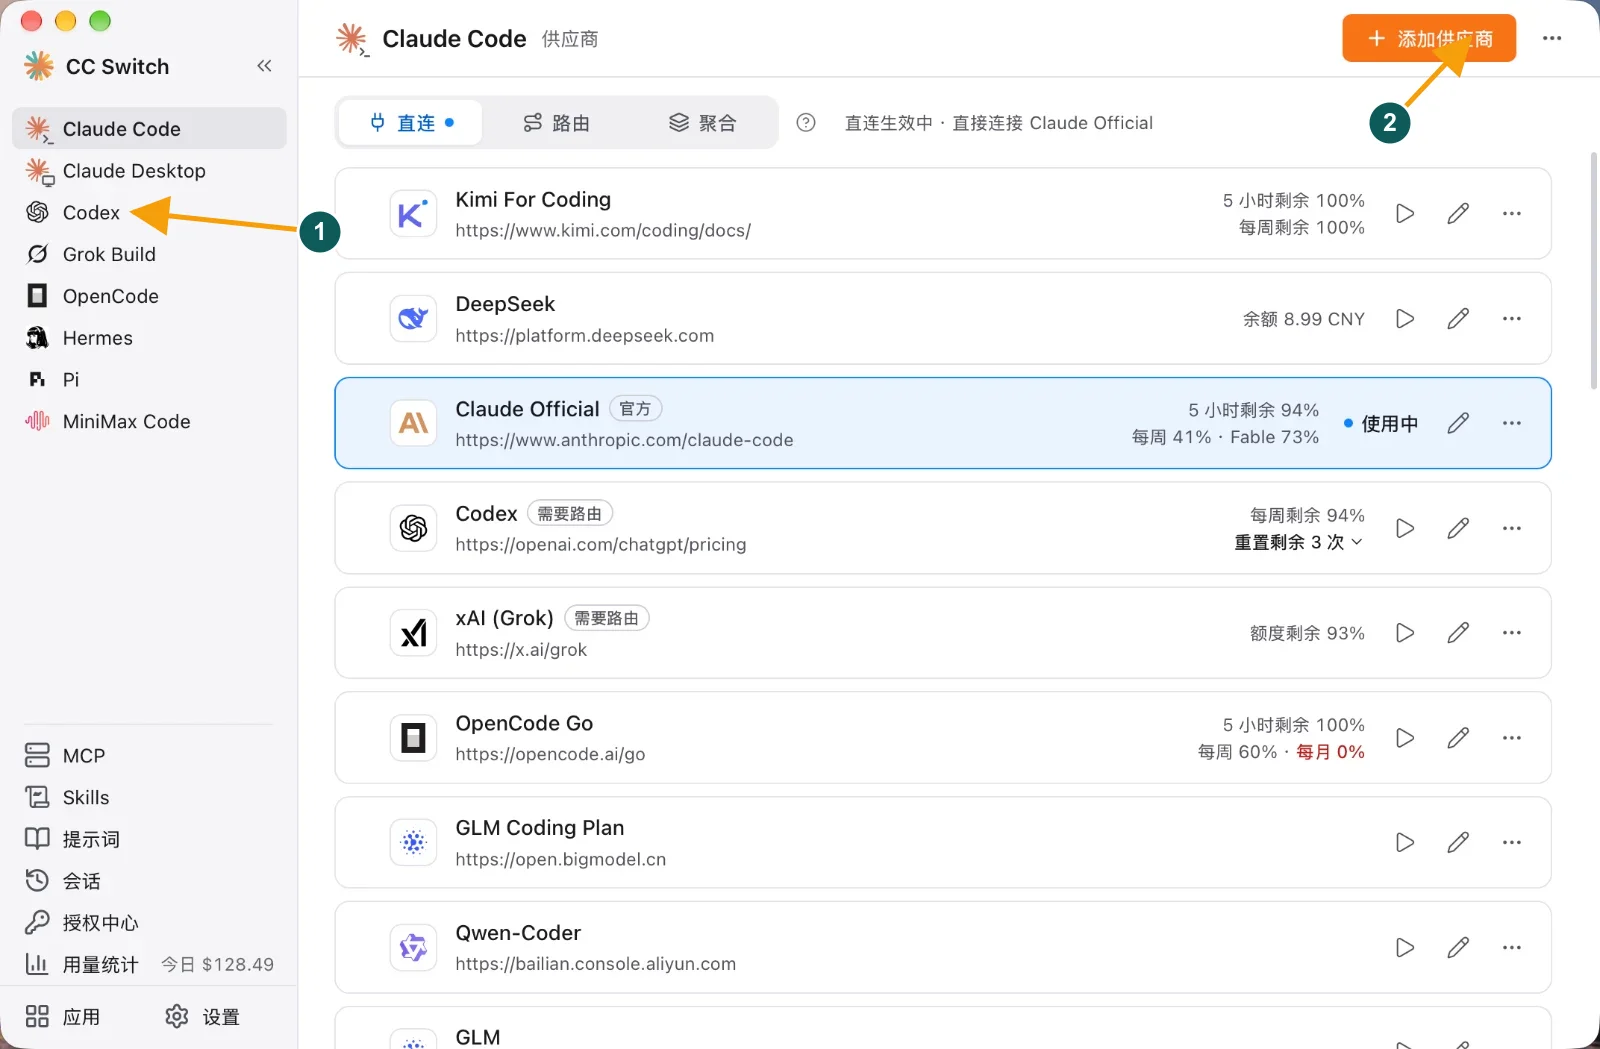The height and width of the screenshot is (1049, 1600).
Task: Open the Skills section
Action: (x=149, y=798)
